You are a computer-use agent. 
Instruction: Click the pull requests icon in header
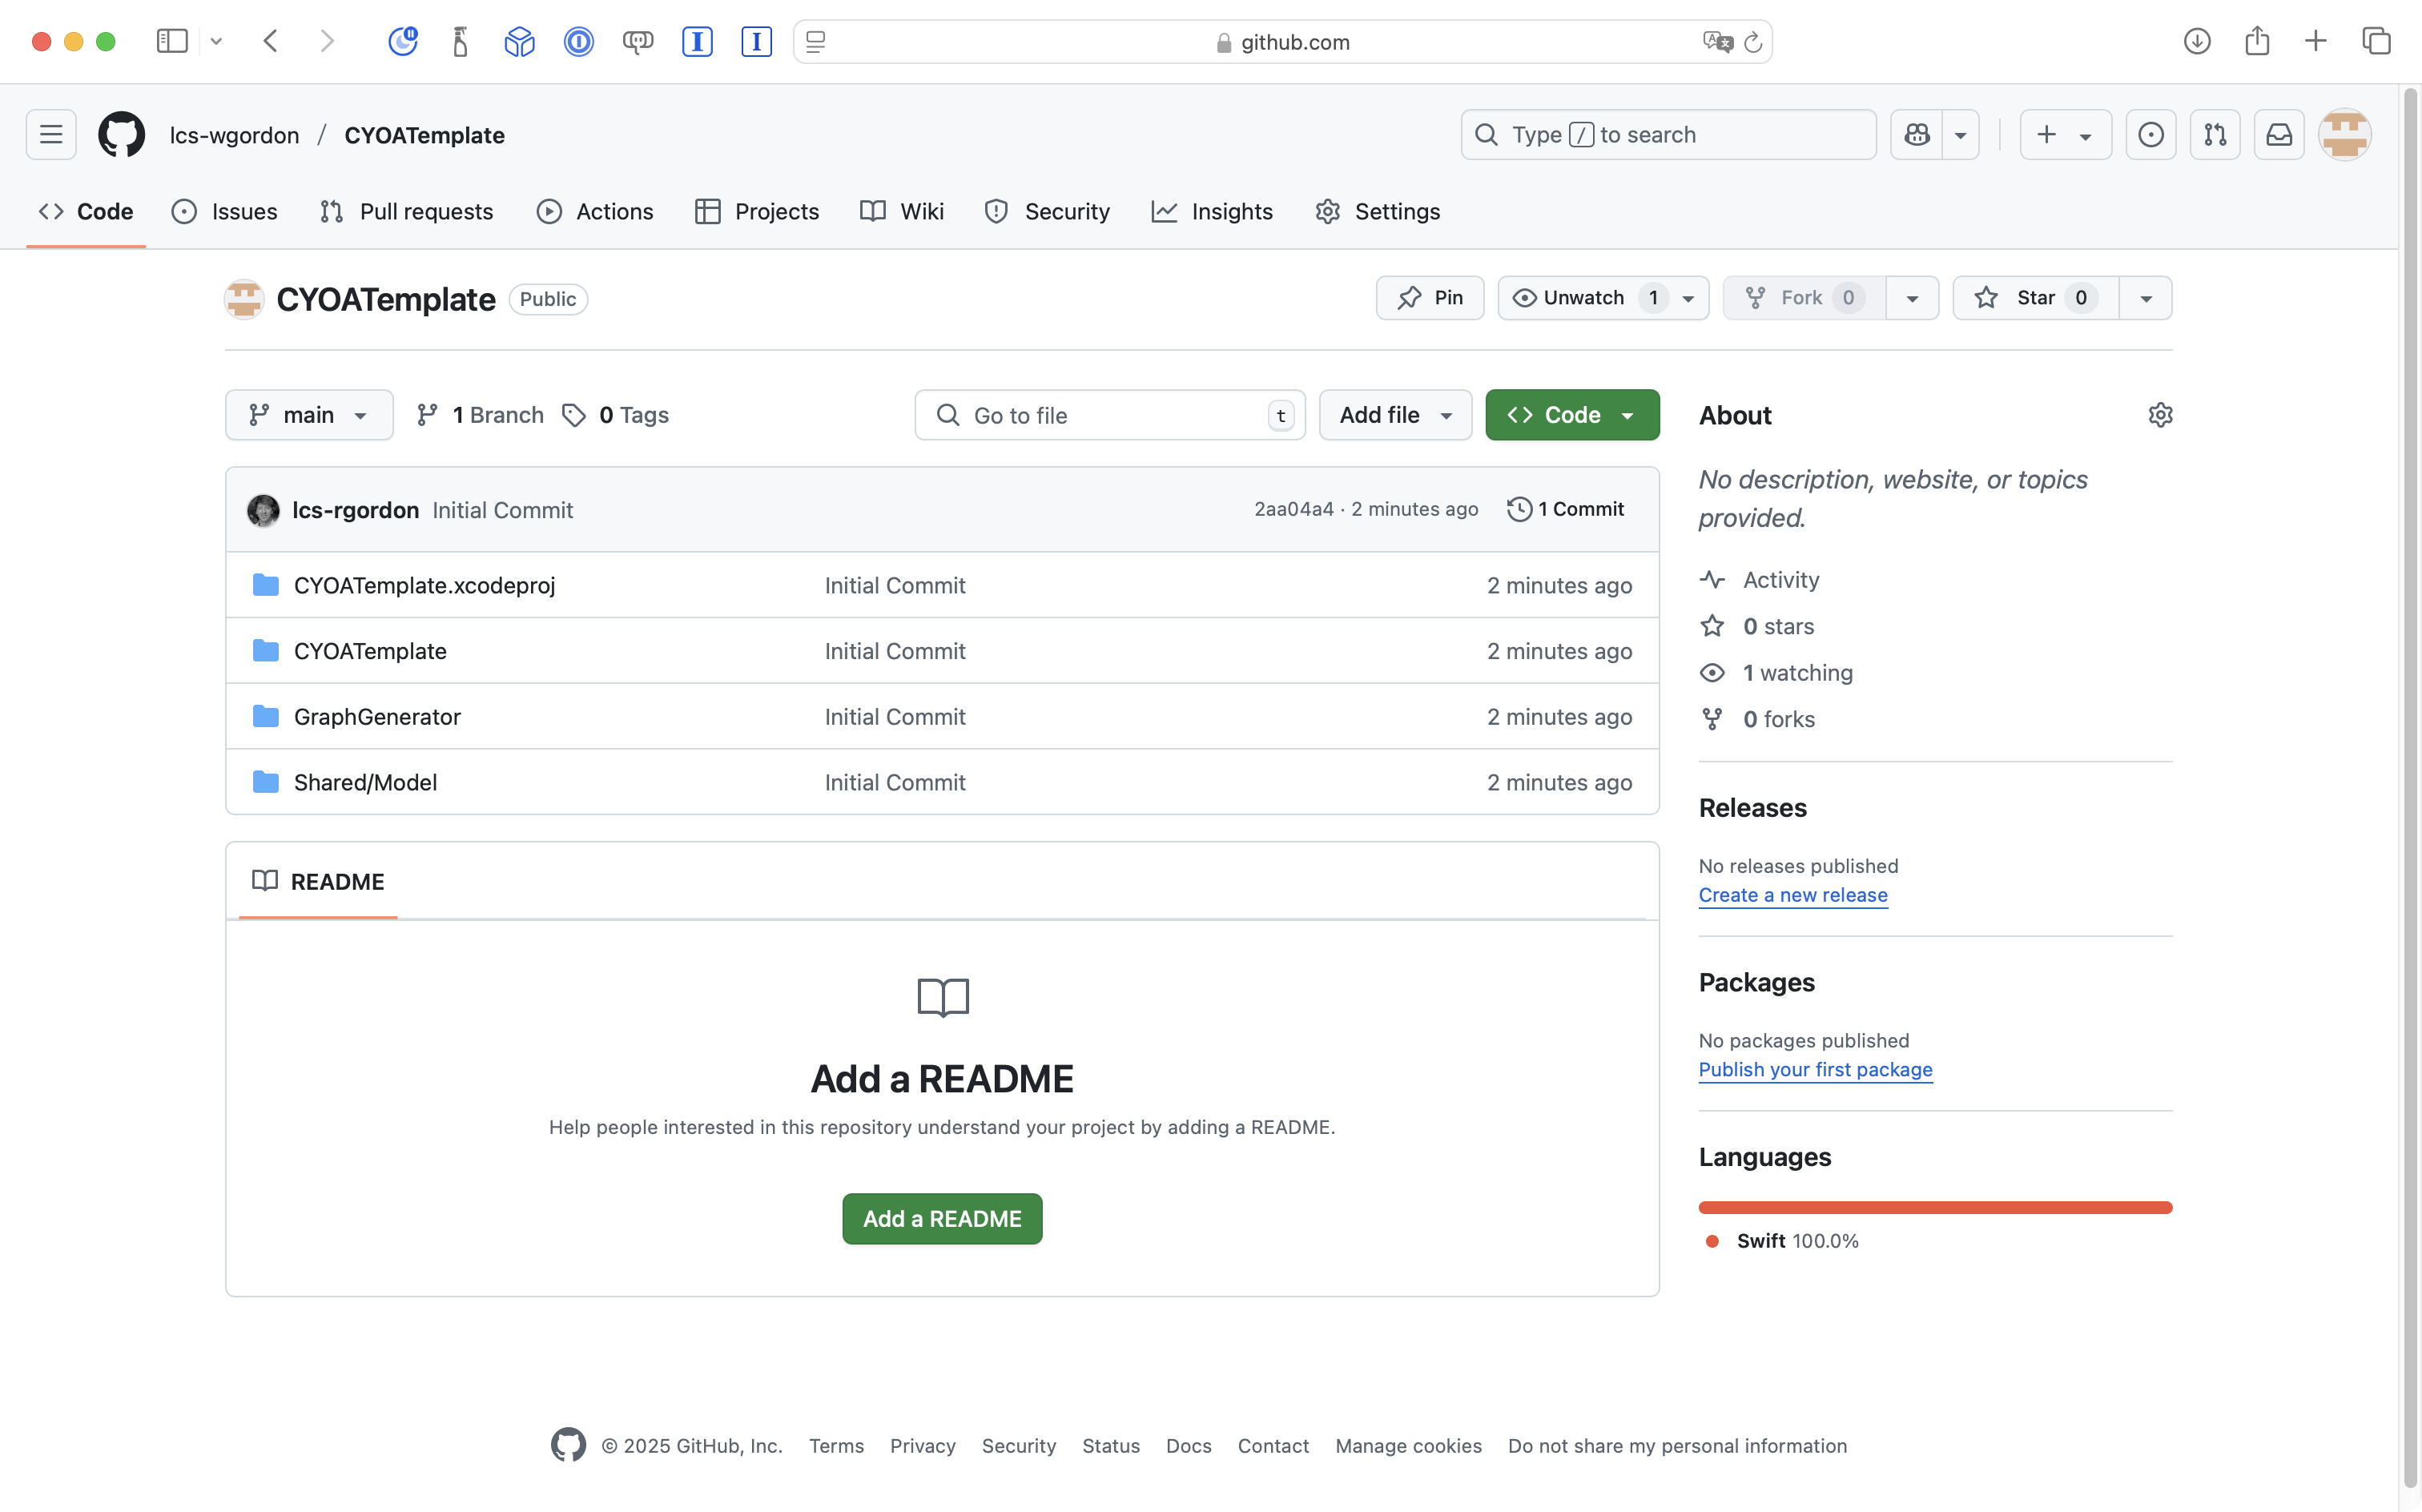(2214, 135)
